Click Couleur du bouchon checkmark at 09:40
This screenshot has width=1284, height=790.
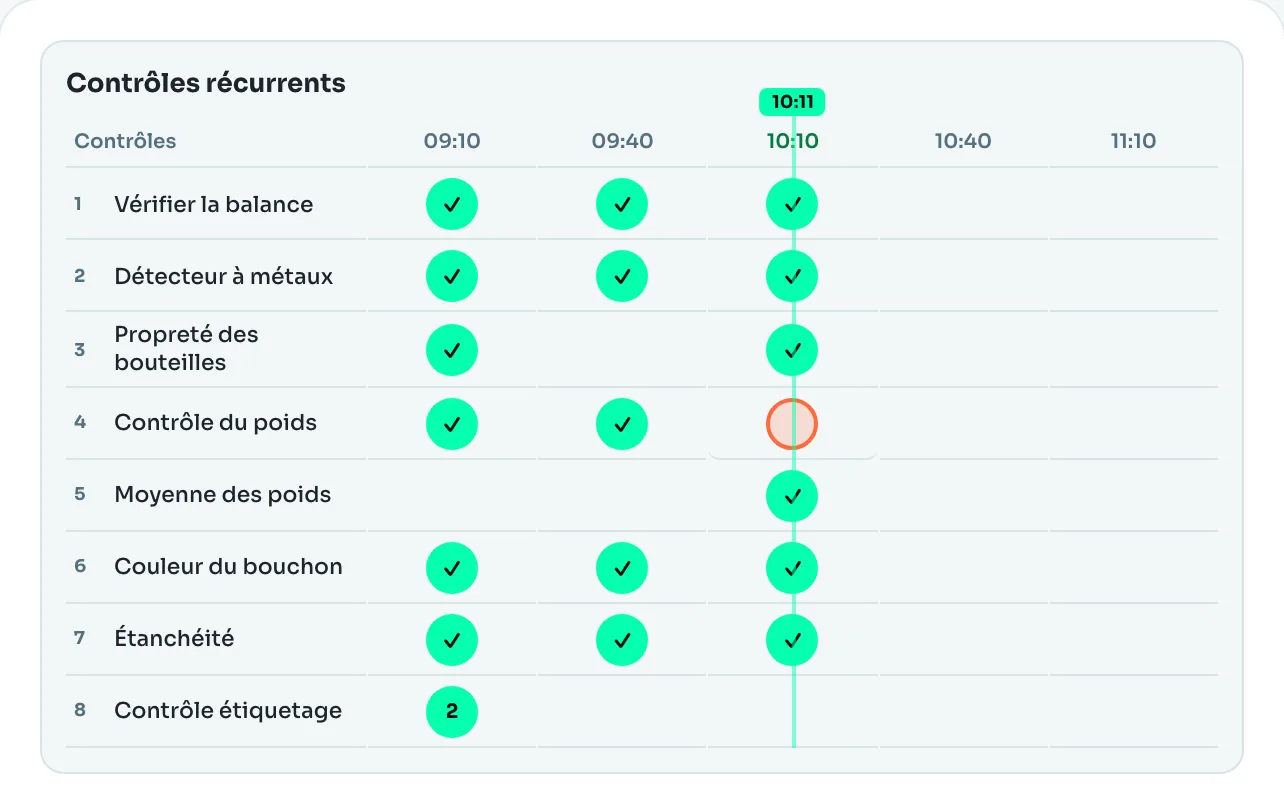point(622,568)
